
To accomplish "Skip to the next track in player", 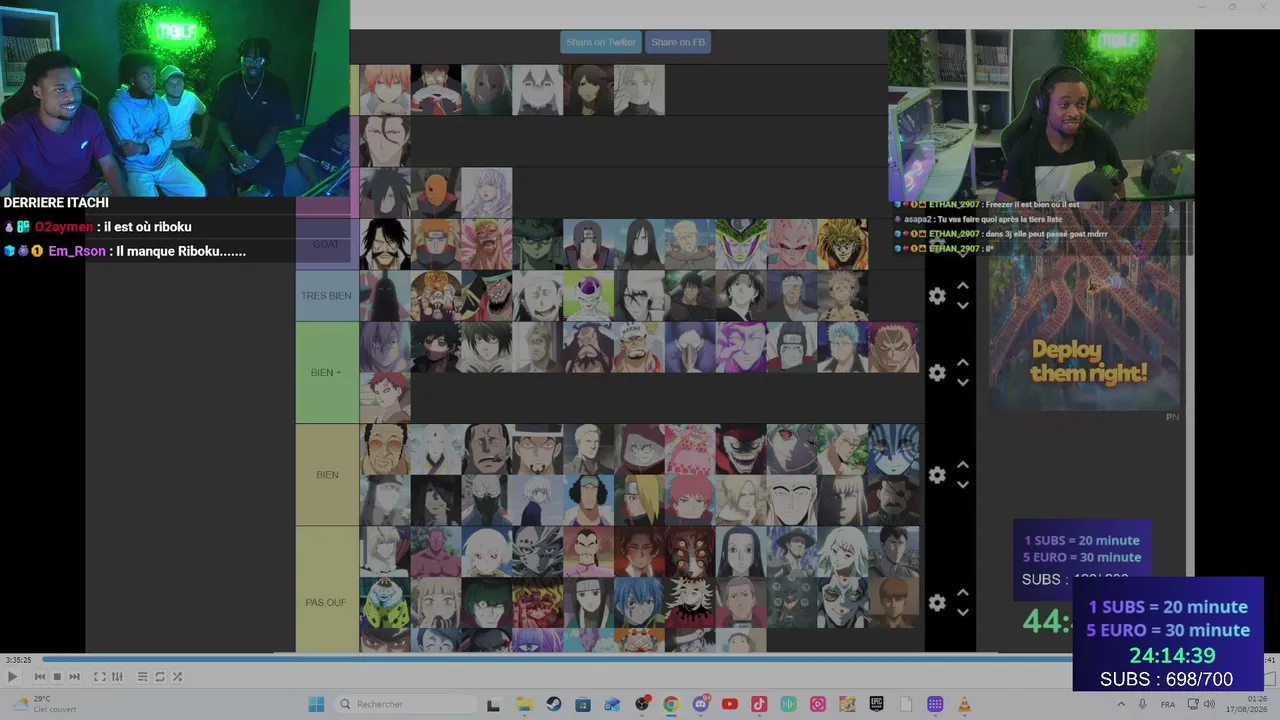I will pos(74,677).
